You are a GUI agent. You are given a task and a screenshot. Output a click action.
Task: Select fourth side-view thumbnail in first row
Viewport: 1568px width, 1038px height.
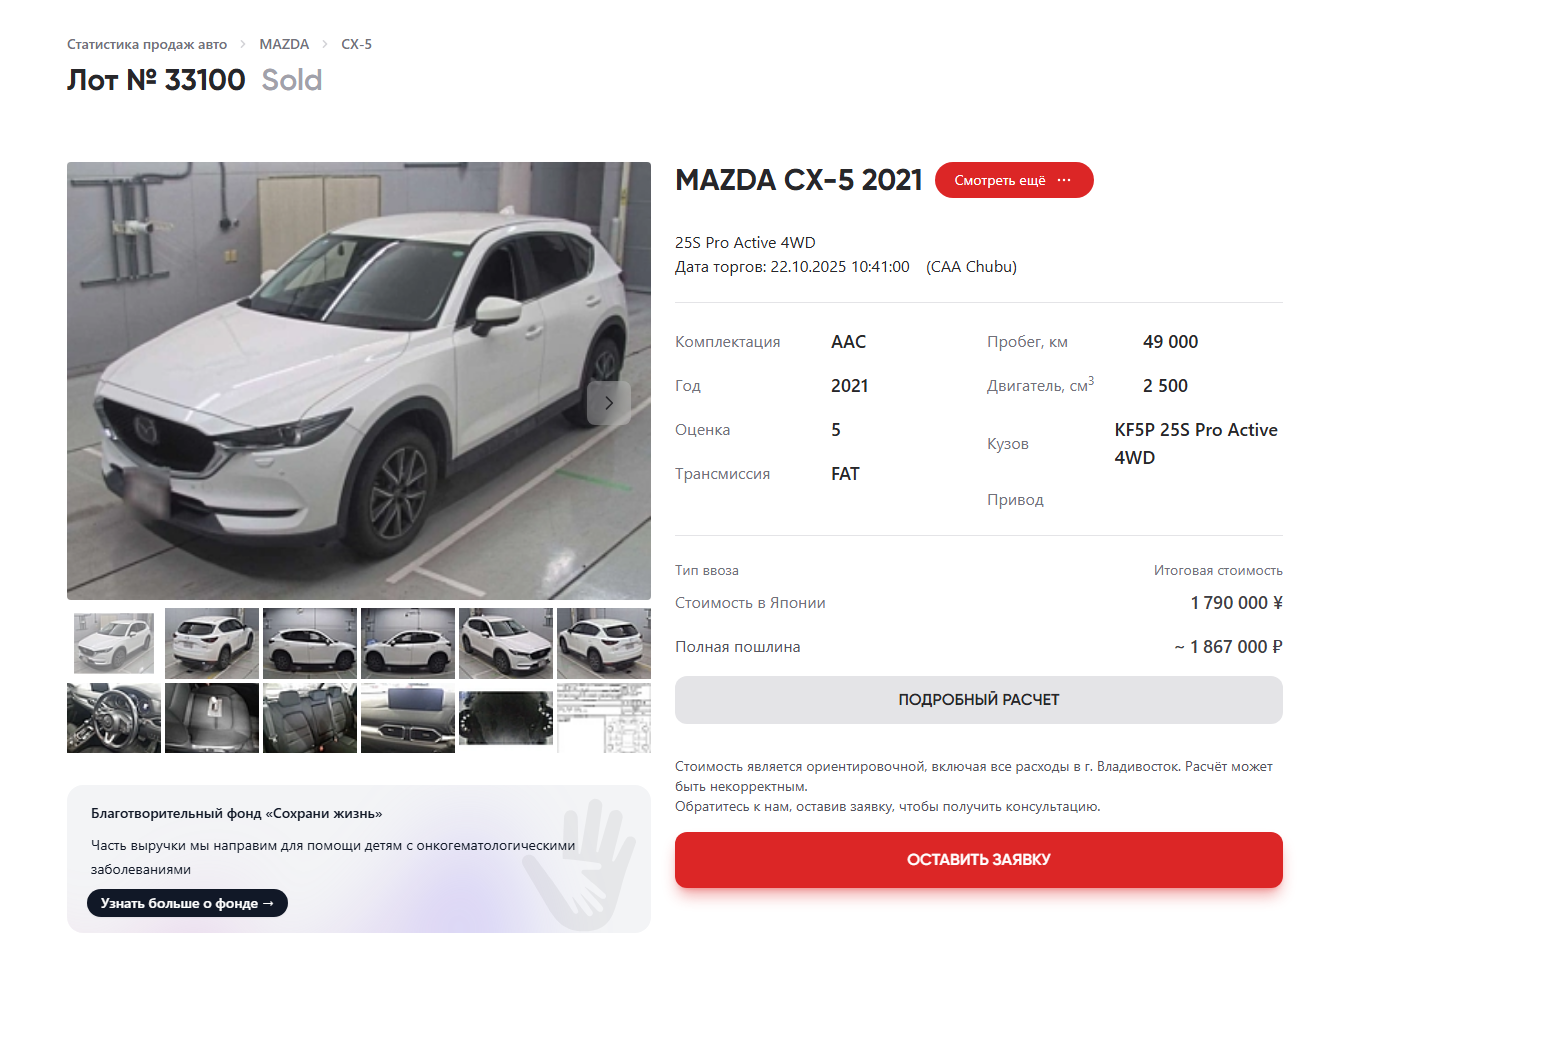(408, 643)
